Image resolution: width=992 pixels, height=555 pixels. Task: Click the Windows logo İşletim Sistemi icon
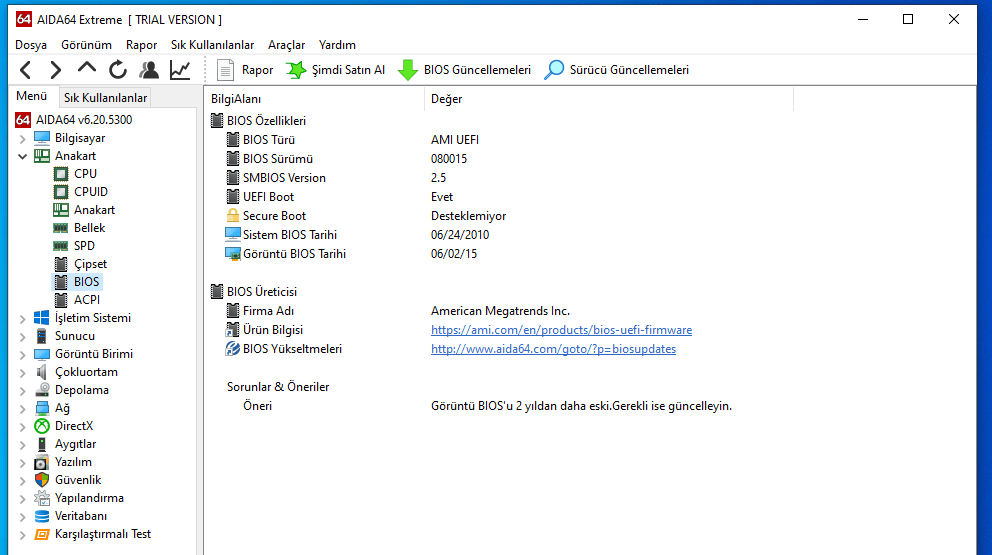[x=42, y=318]
